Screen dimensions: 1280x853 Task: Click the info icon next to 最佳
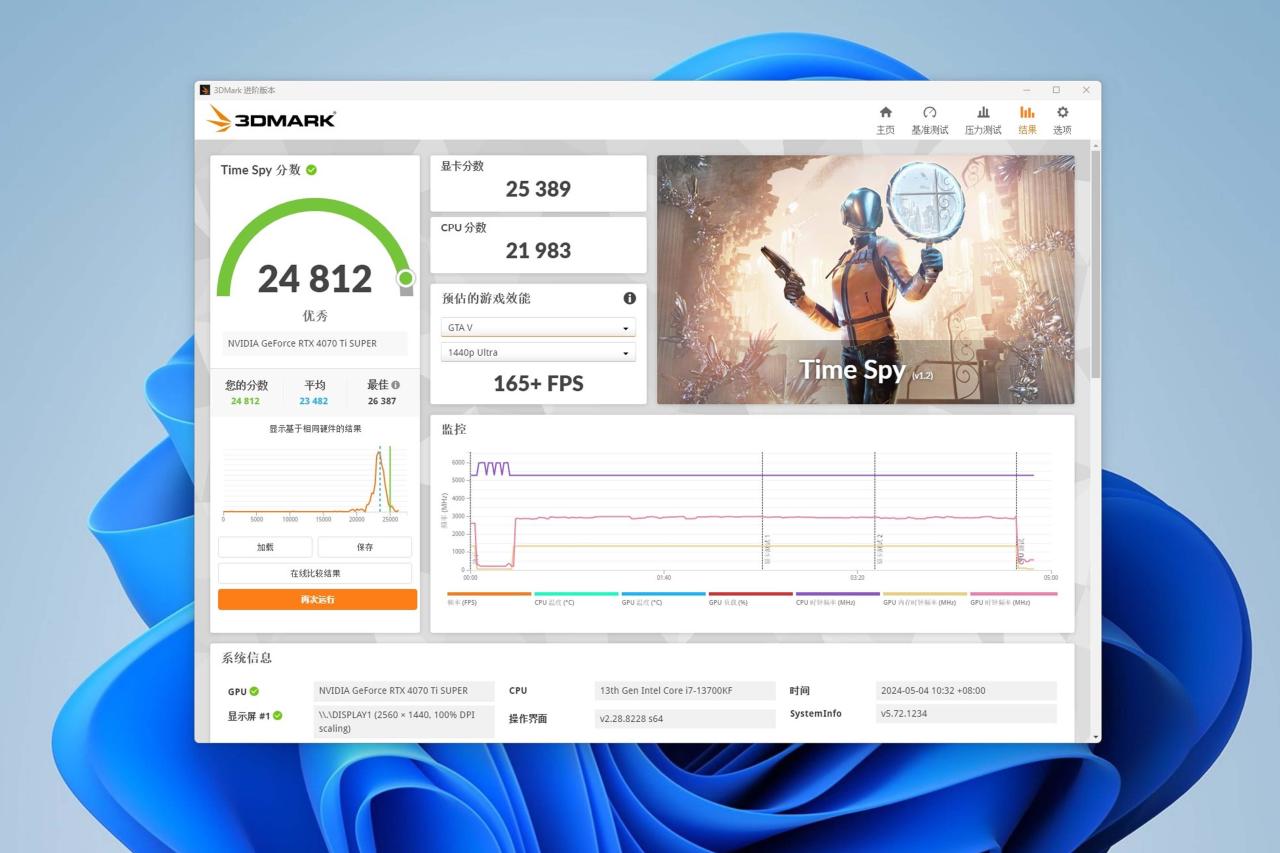(x=396, y=385)
